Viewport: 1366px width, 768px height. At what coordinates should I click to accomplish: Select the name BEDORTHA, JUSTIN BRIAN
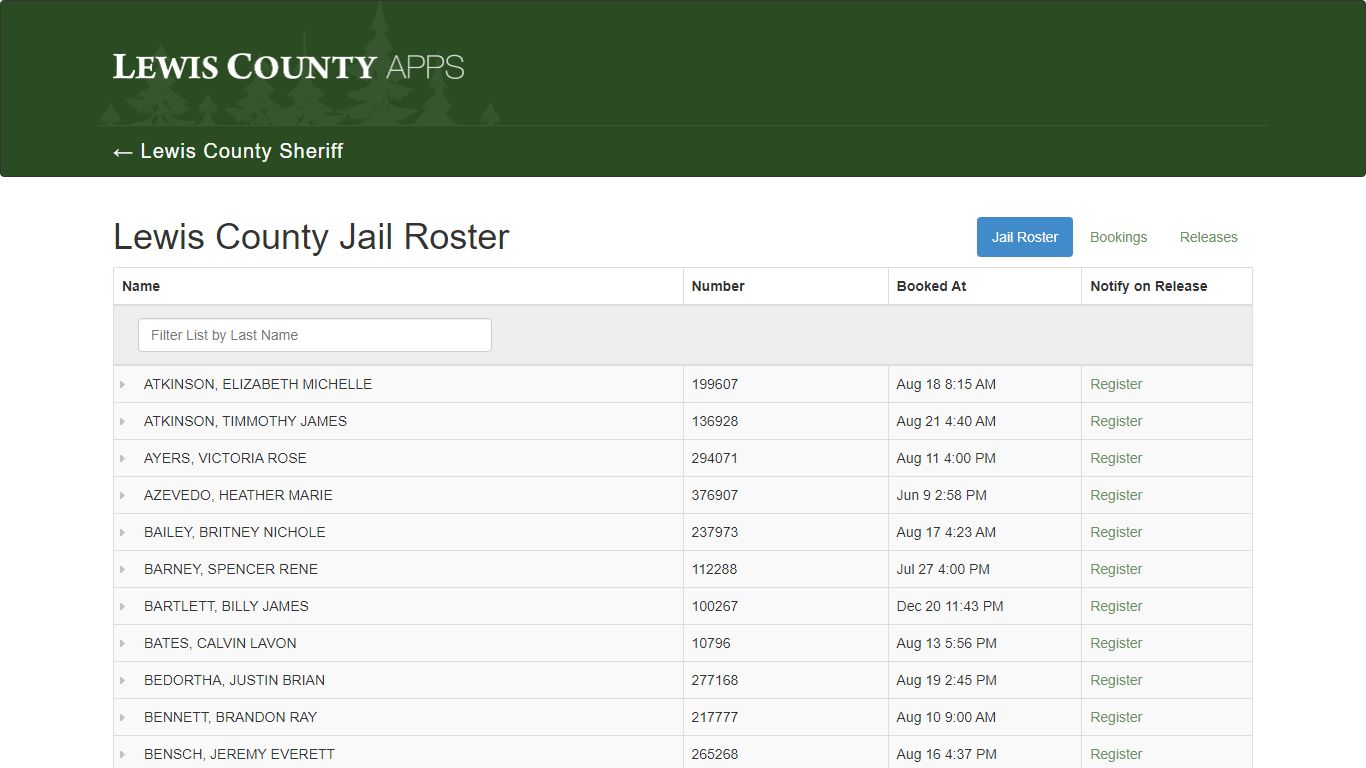pyautogui.click(x=234, y=680)
